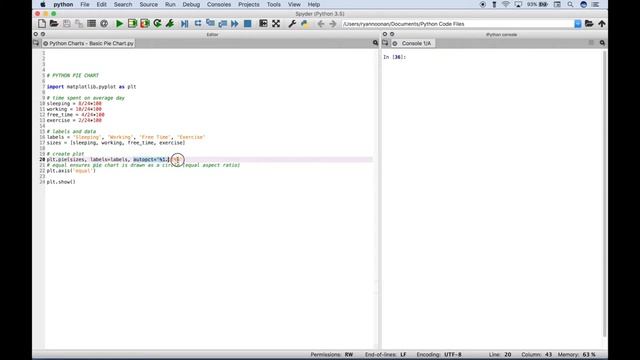
Task: Open PYTHONPATH manager python icon
Action: point(304,24)
